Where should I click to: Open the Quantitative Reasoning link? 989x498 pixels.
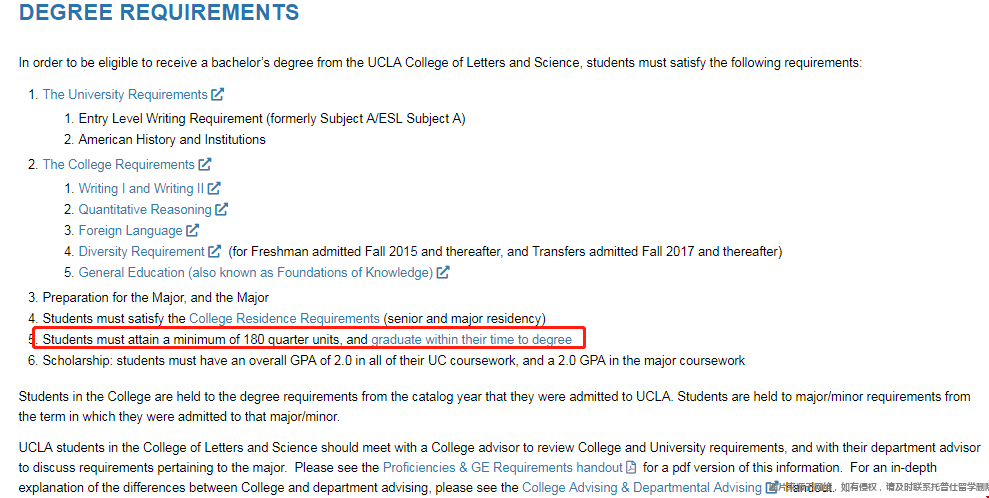(145, 210)
